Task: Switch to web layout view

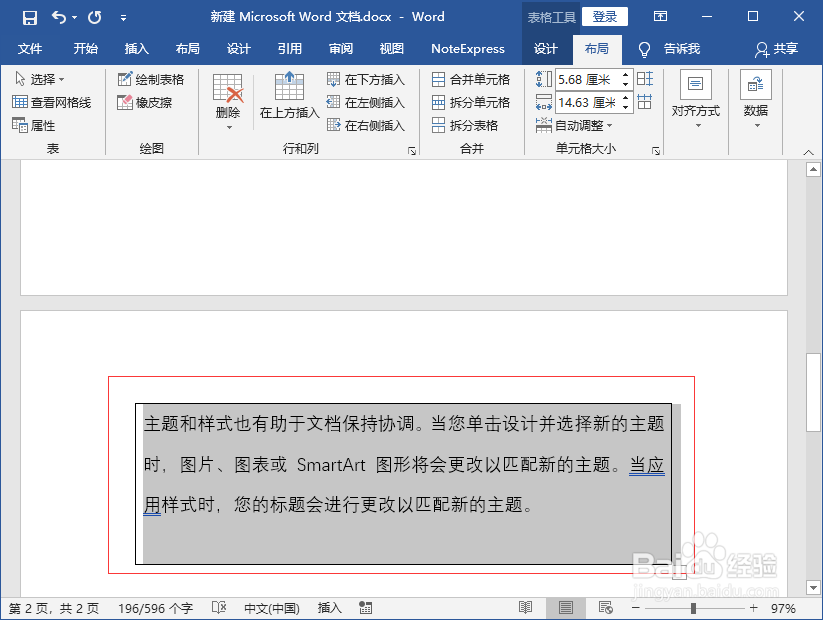Action: click(606, 608)
